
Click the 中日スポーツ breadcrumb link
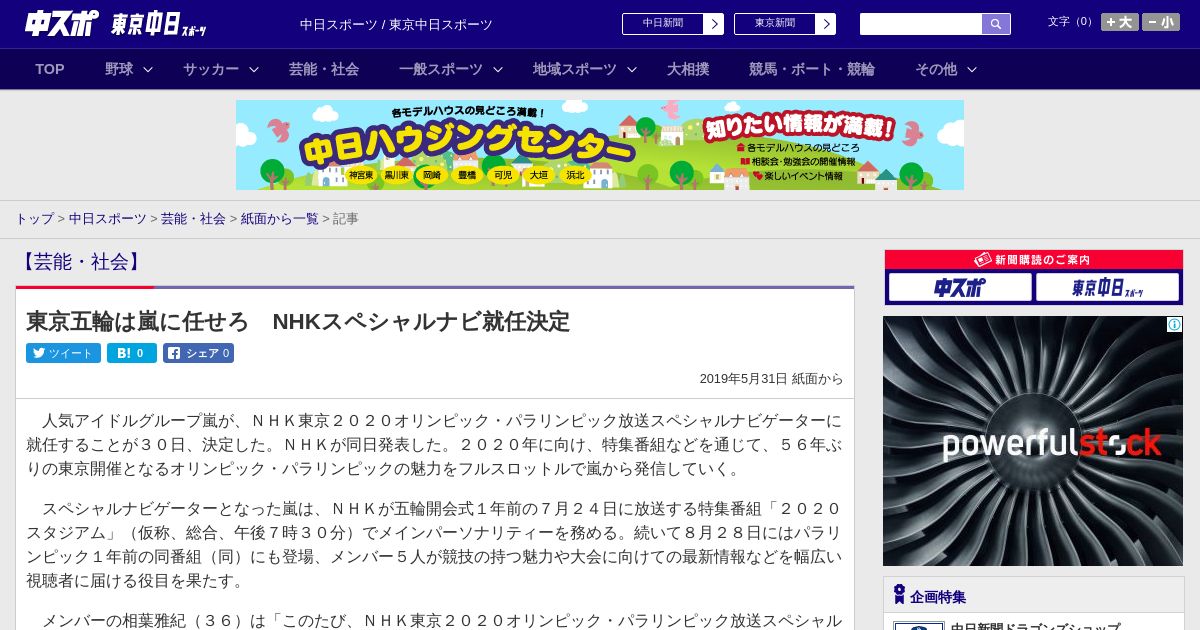(108, 218)
